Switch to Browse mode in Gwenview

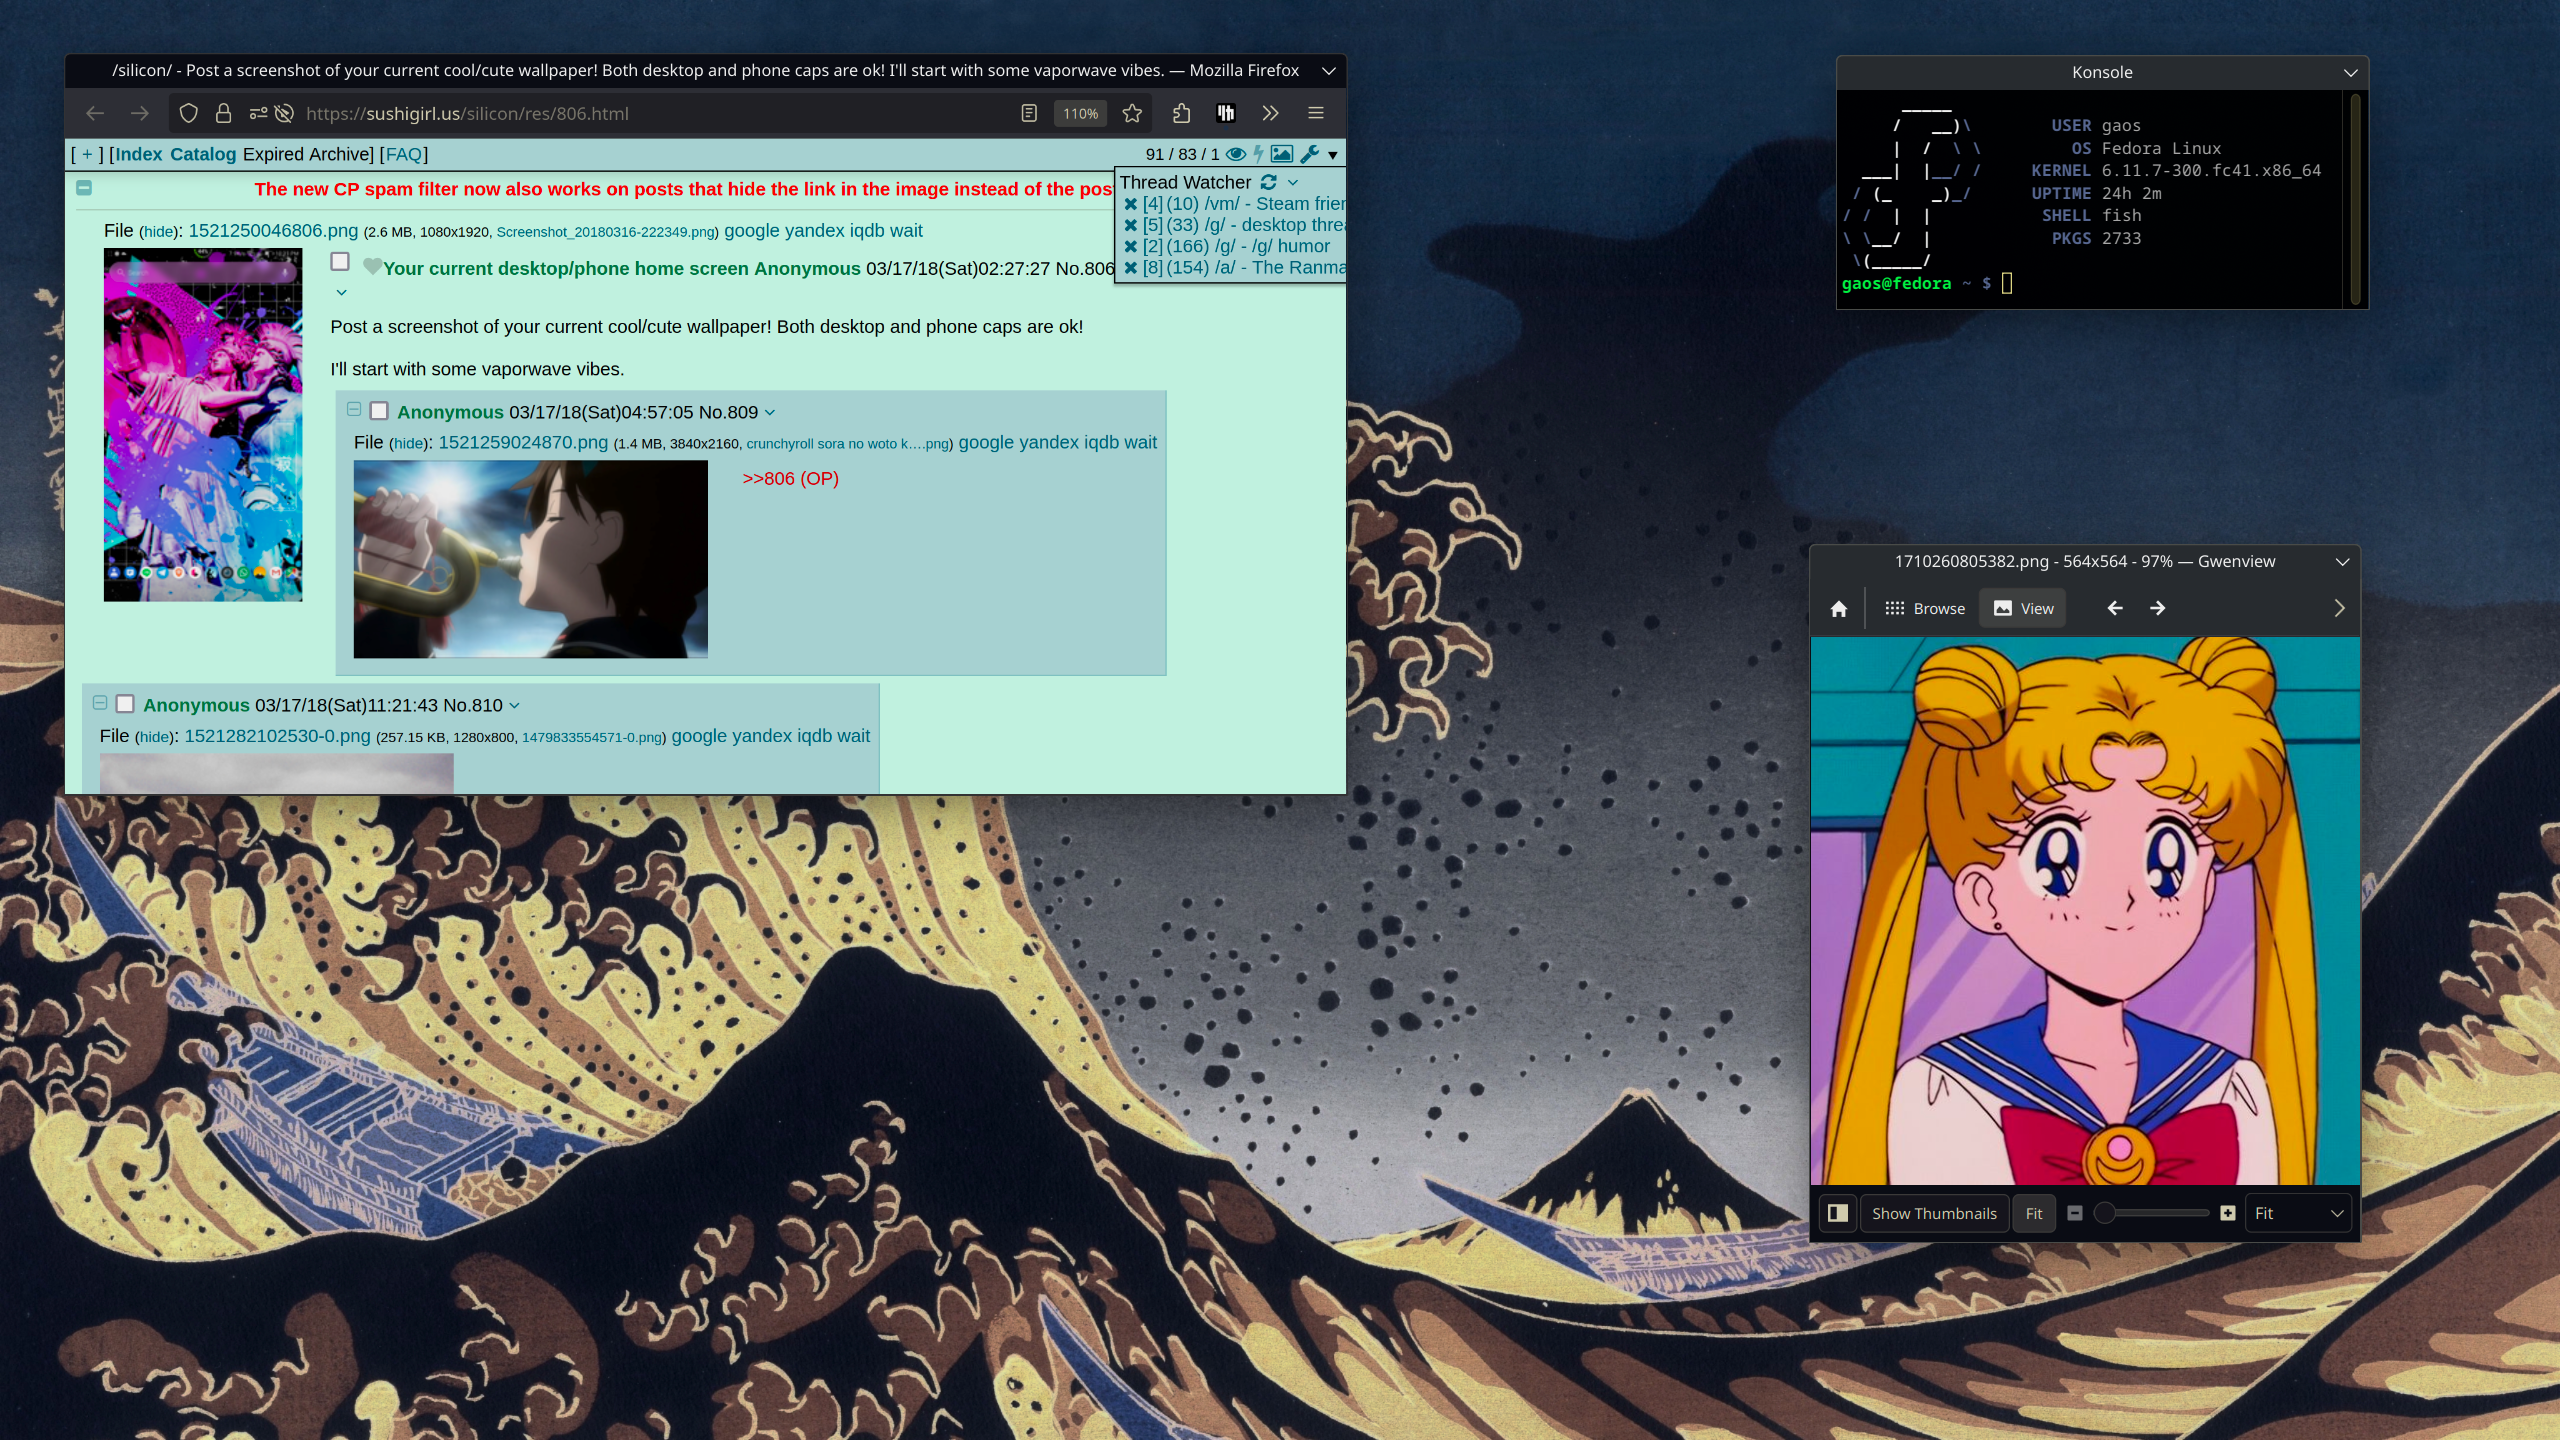pyautogui.click(x=1924, y=608)
